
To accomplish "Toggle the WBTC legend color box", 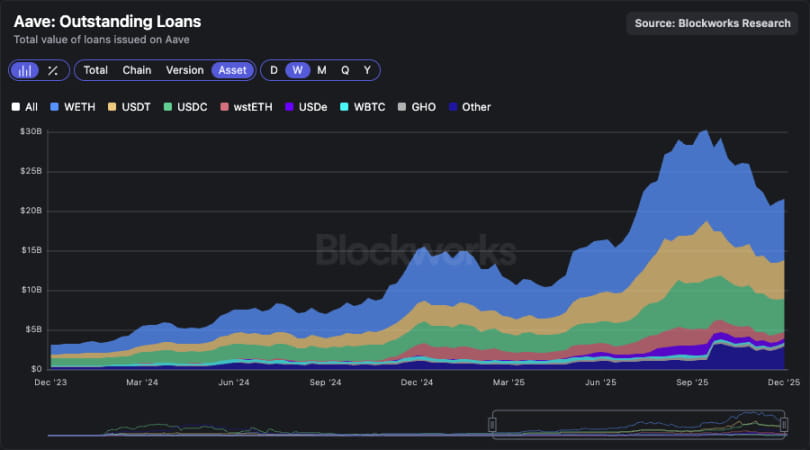I will 345,107.
